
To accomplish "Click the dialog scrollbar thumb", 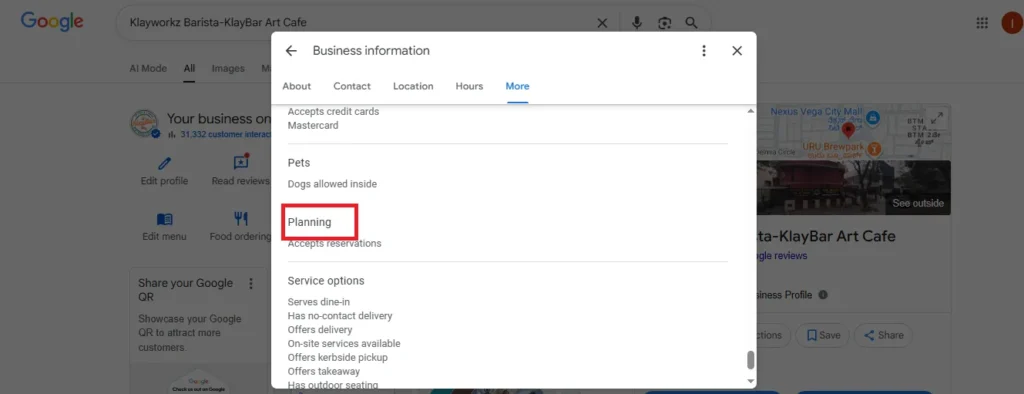I will coord(750,360).
